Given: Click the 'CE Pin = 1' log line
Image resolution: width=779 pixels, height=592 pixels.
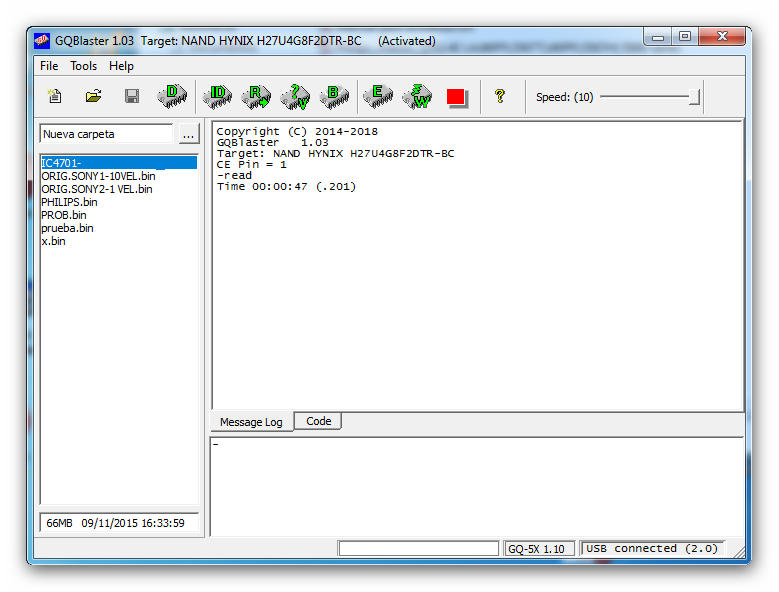Looking at the screenshot, I should click(252, 164).
